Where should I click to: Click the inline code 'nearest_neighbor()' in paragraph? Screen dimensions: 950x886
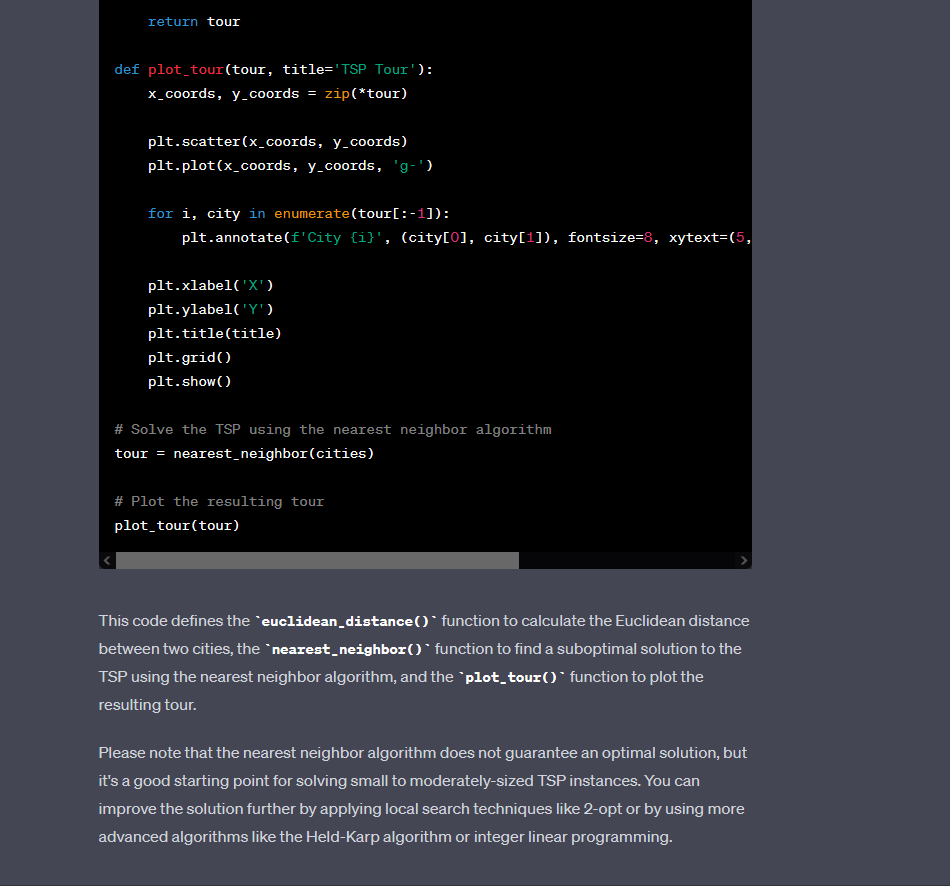347,649
